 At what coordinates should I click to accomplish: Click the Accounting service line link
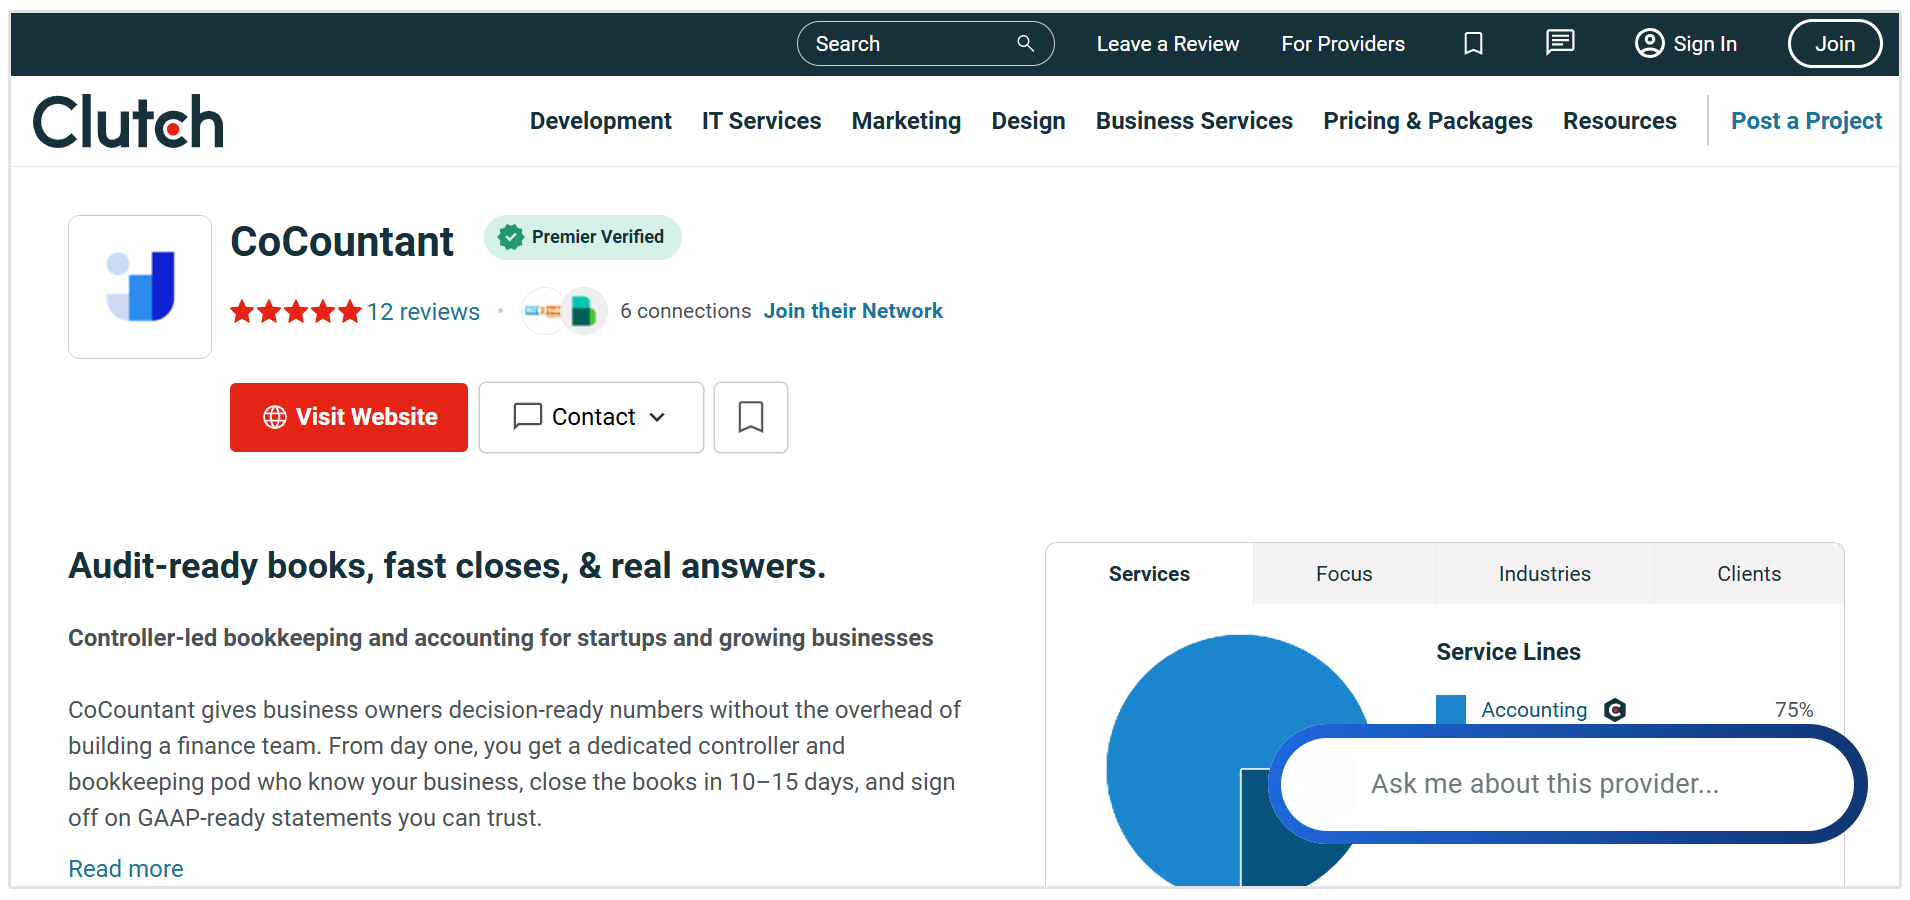(1534, 710)
